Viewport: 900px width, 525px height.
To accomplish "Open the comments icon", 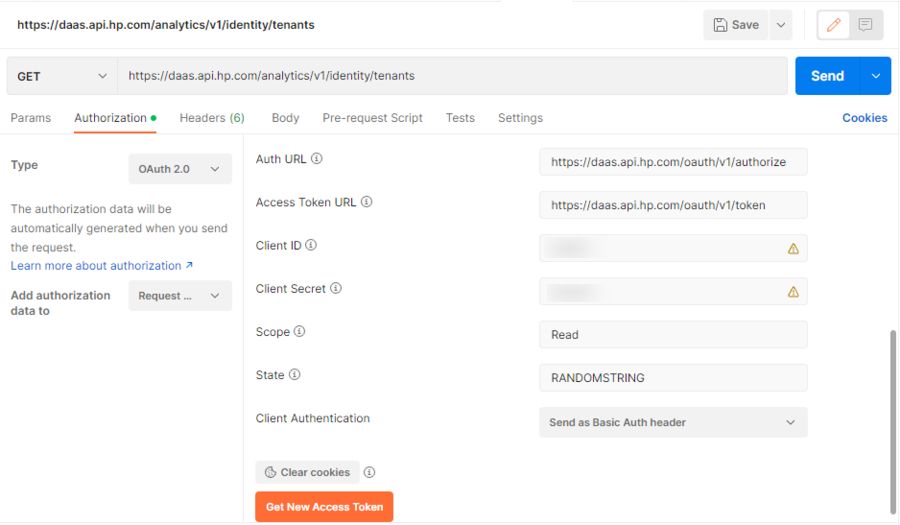I will pos(866,25).
